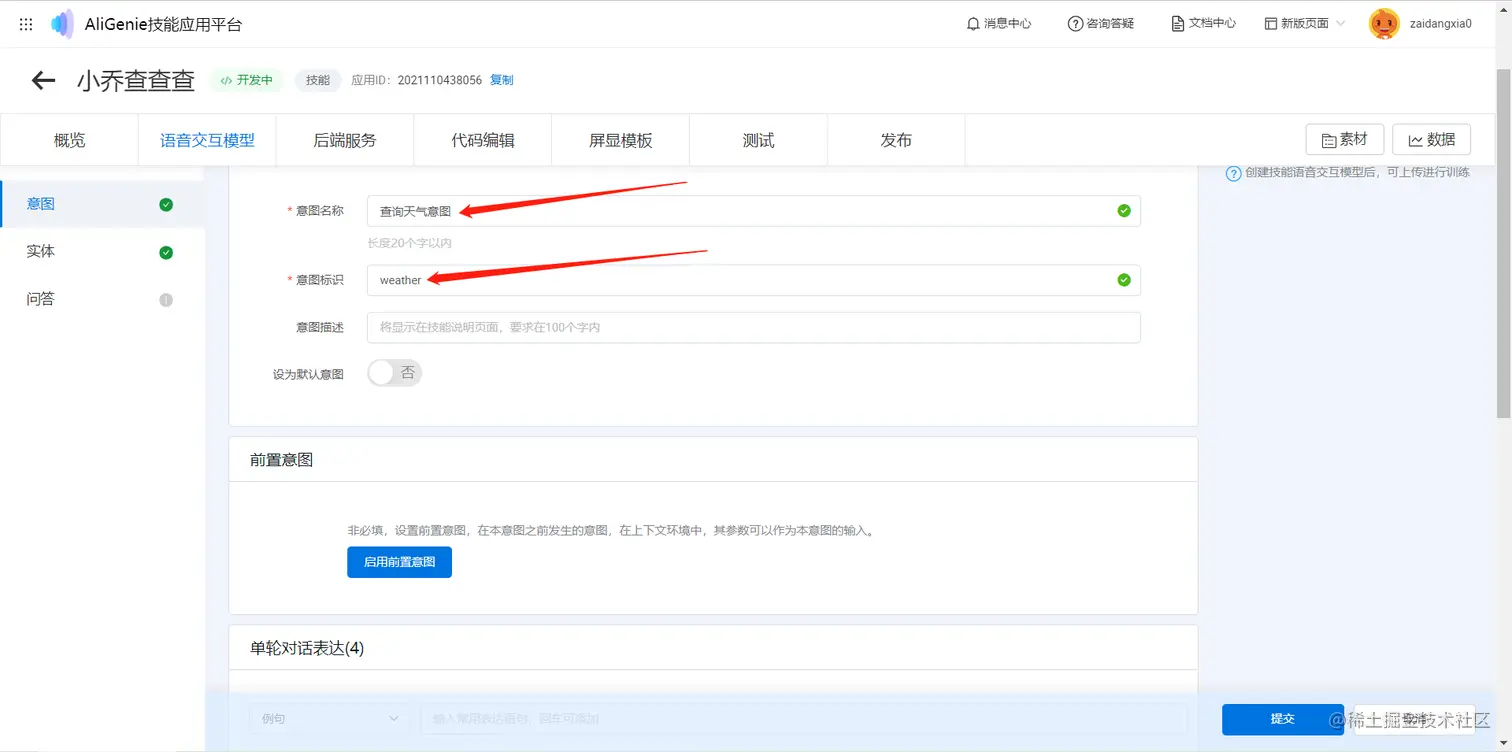This screenshot has height=752, width=1512.
Task: Click the 复制 link next to application ID
Action: [501, 80]
